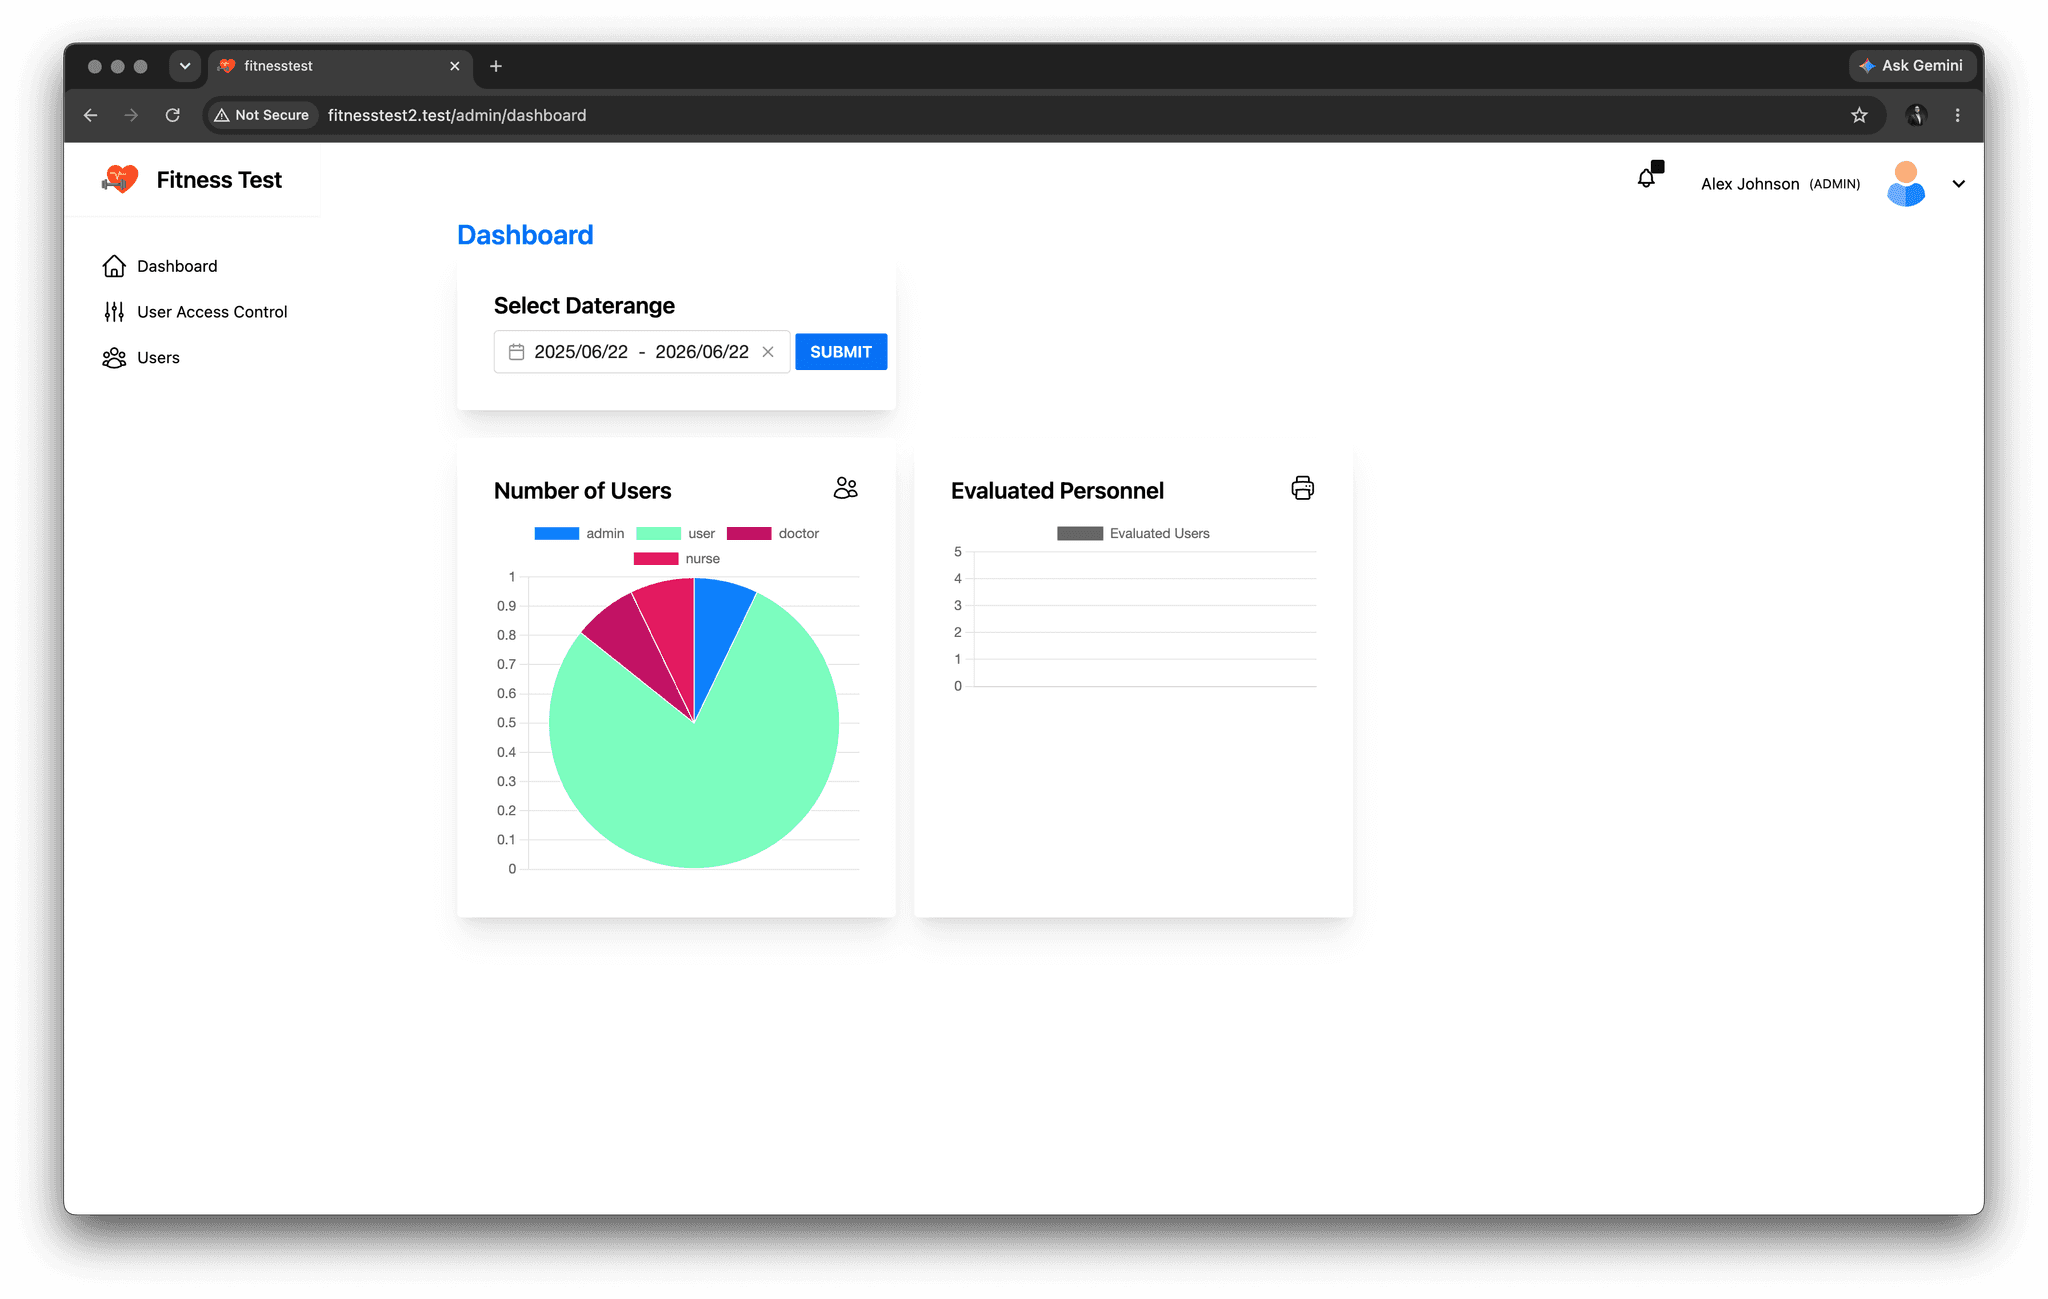Viewport: 2048px width, 1299px height.
Task: Go back in browser history
Action: click(90, 115)
